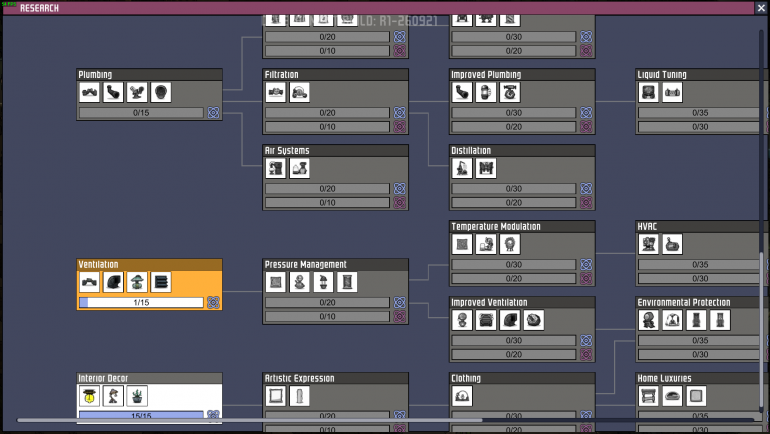
Task: Select the bed icon in Home Luxuries
Action: (x=648, y=396)
